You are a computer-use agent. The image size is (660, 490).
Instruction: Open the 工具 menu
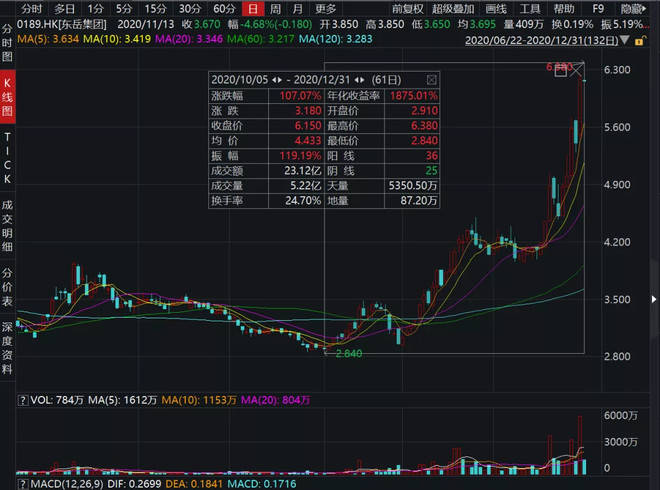(x=529, y=8)
